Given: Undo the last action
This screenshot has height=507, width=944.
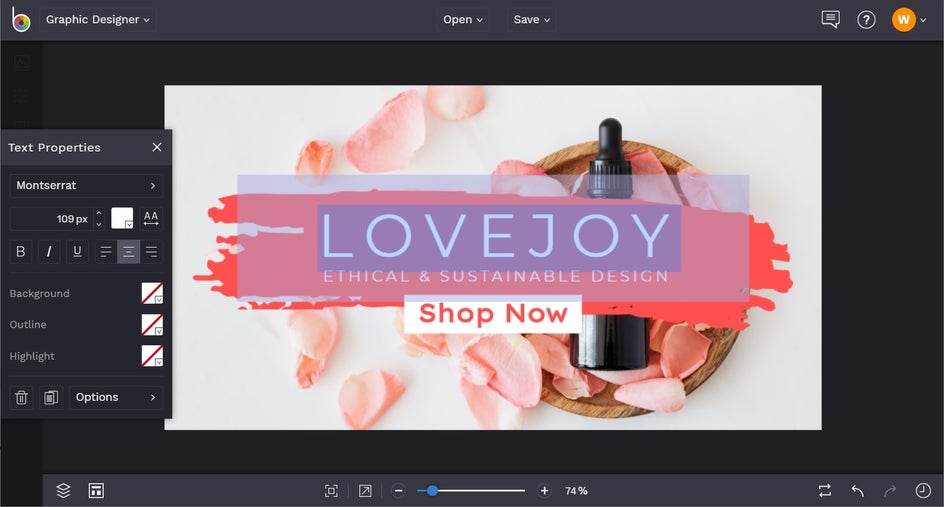Looking at the screenshot, I should pos(858,491).
